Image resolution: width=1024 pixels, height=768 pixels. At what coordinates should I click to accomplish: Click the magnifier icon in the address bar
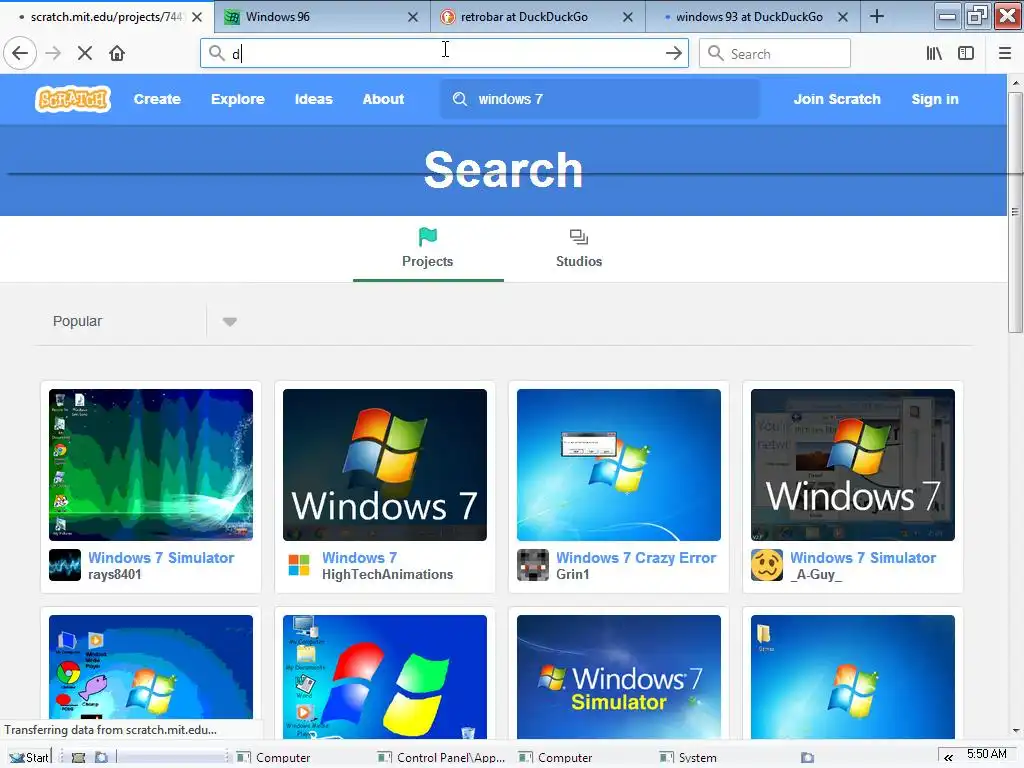(216, 53)
